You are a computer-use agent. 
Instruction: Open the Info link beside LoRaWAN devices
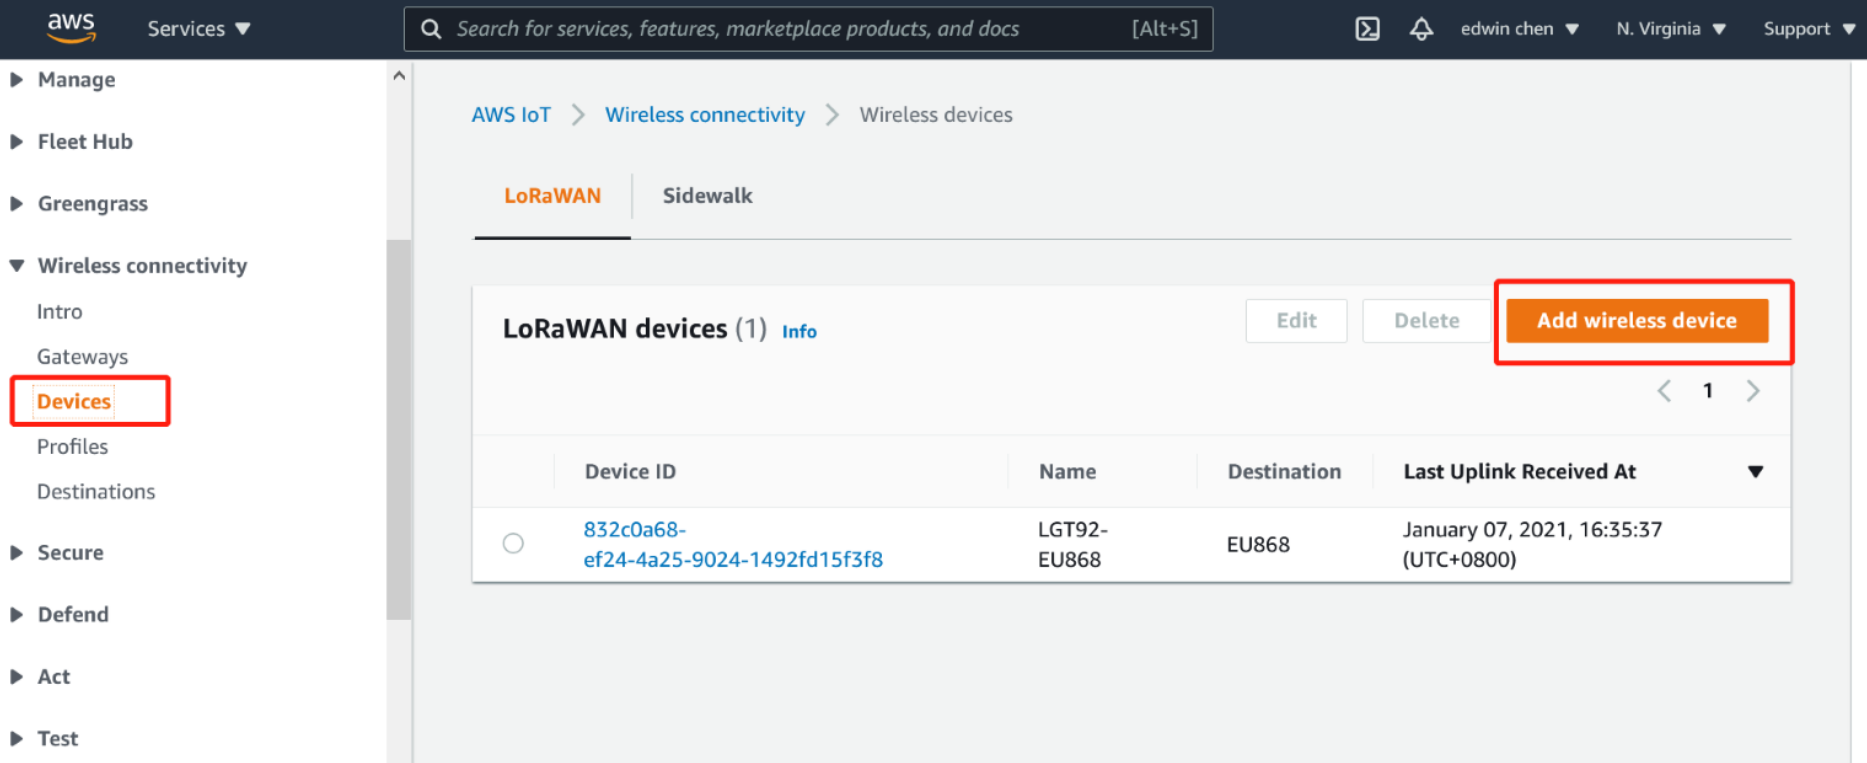pyautogui.click(x=799, y=331)
